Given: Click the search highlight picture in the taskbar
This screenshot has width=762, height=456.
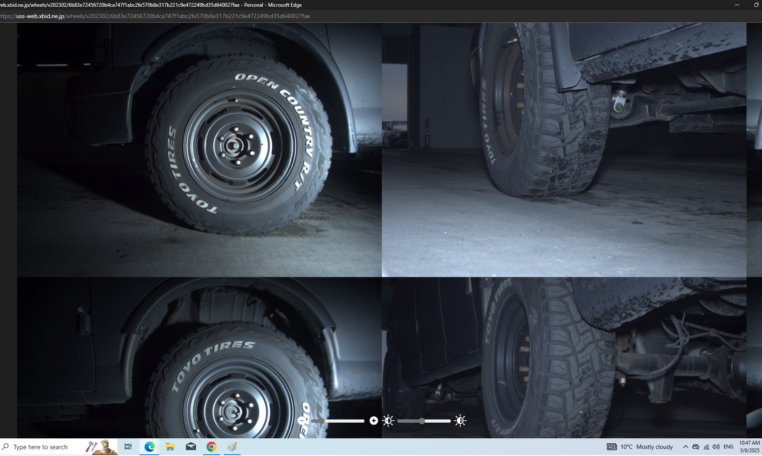Looking at the screenshot, I should pyautogui.click(x=101, y=447).
